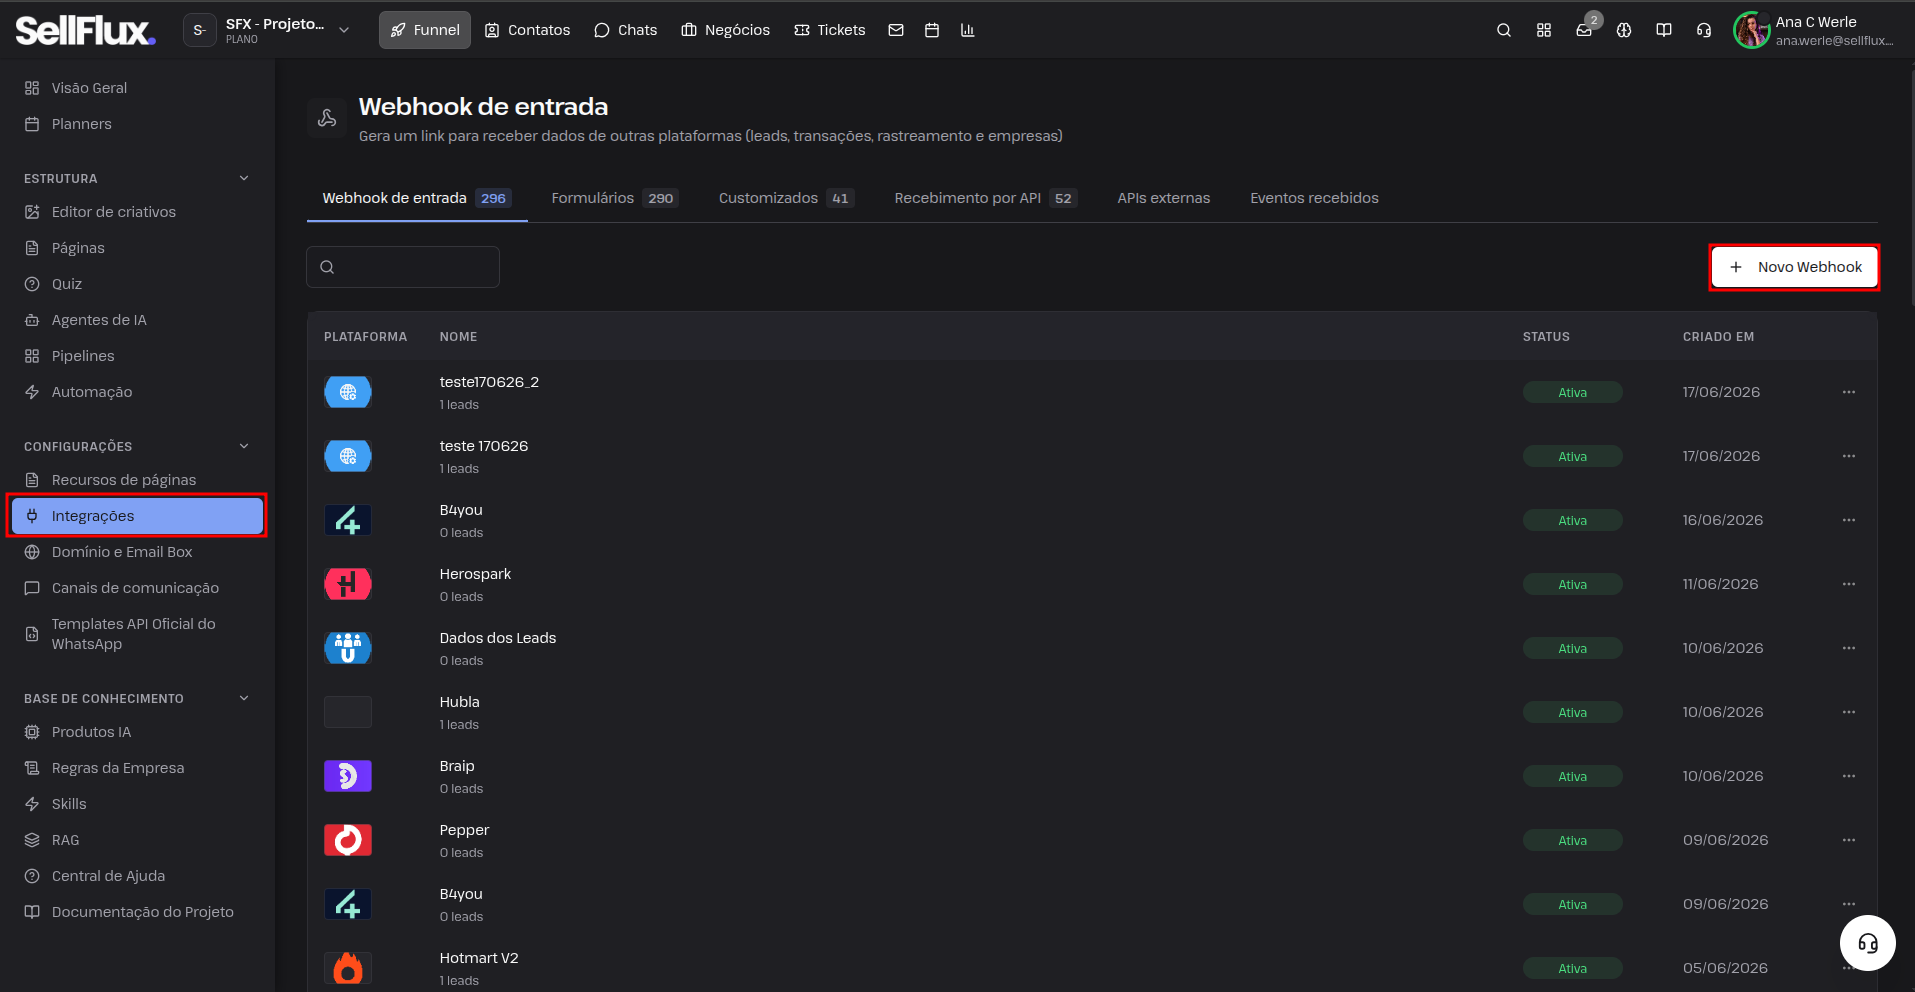The image size is (1915, 992).
Task: Click the Hotmart V2 flame platform icon
Action: tap(348, 968)
